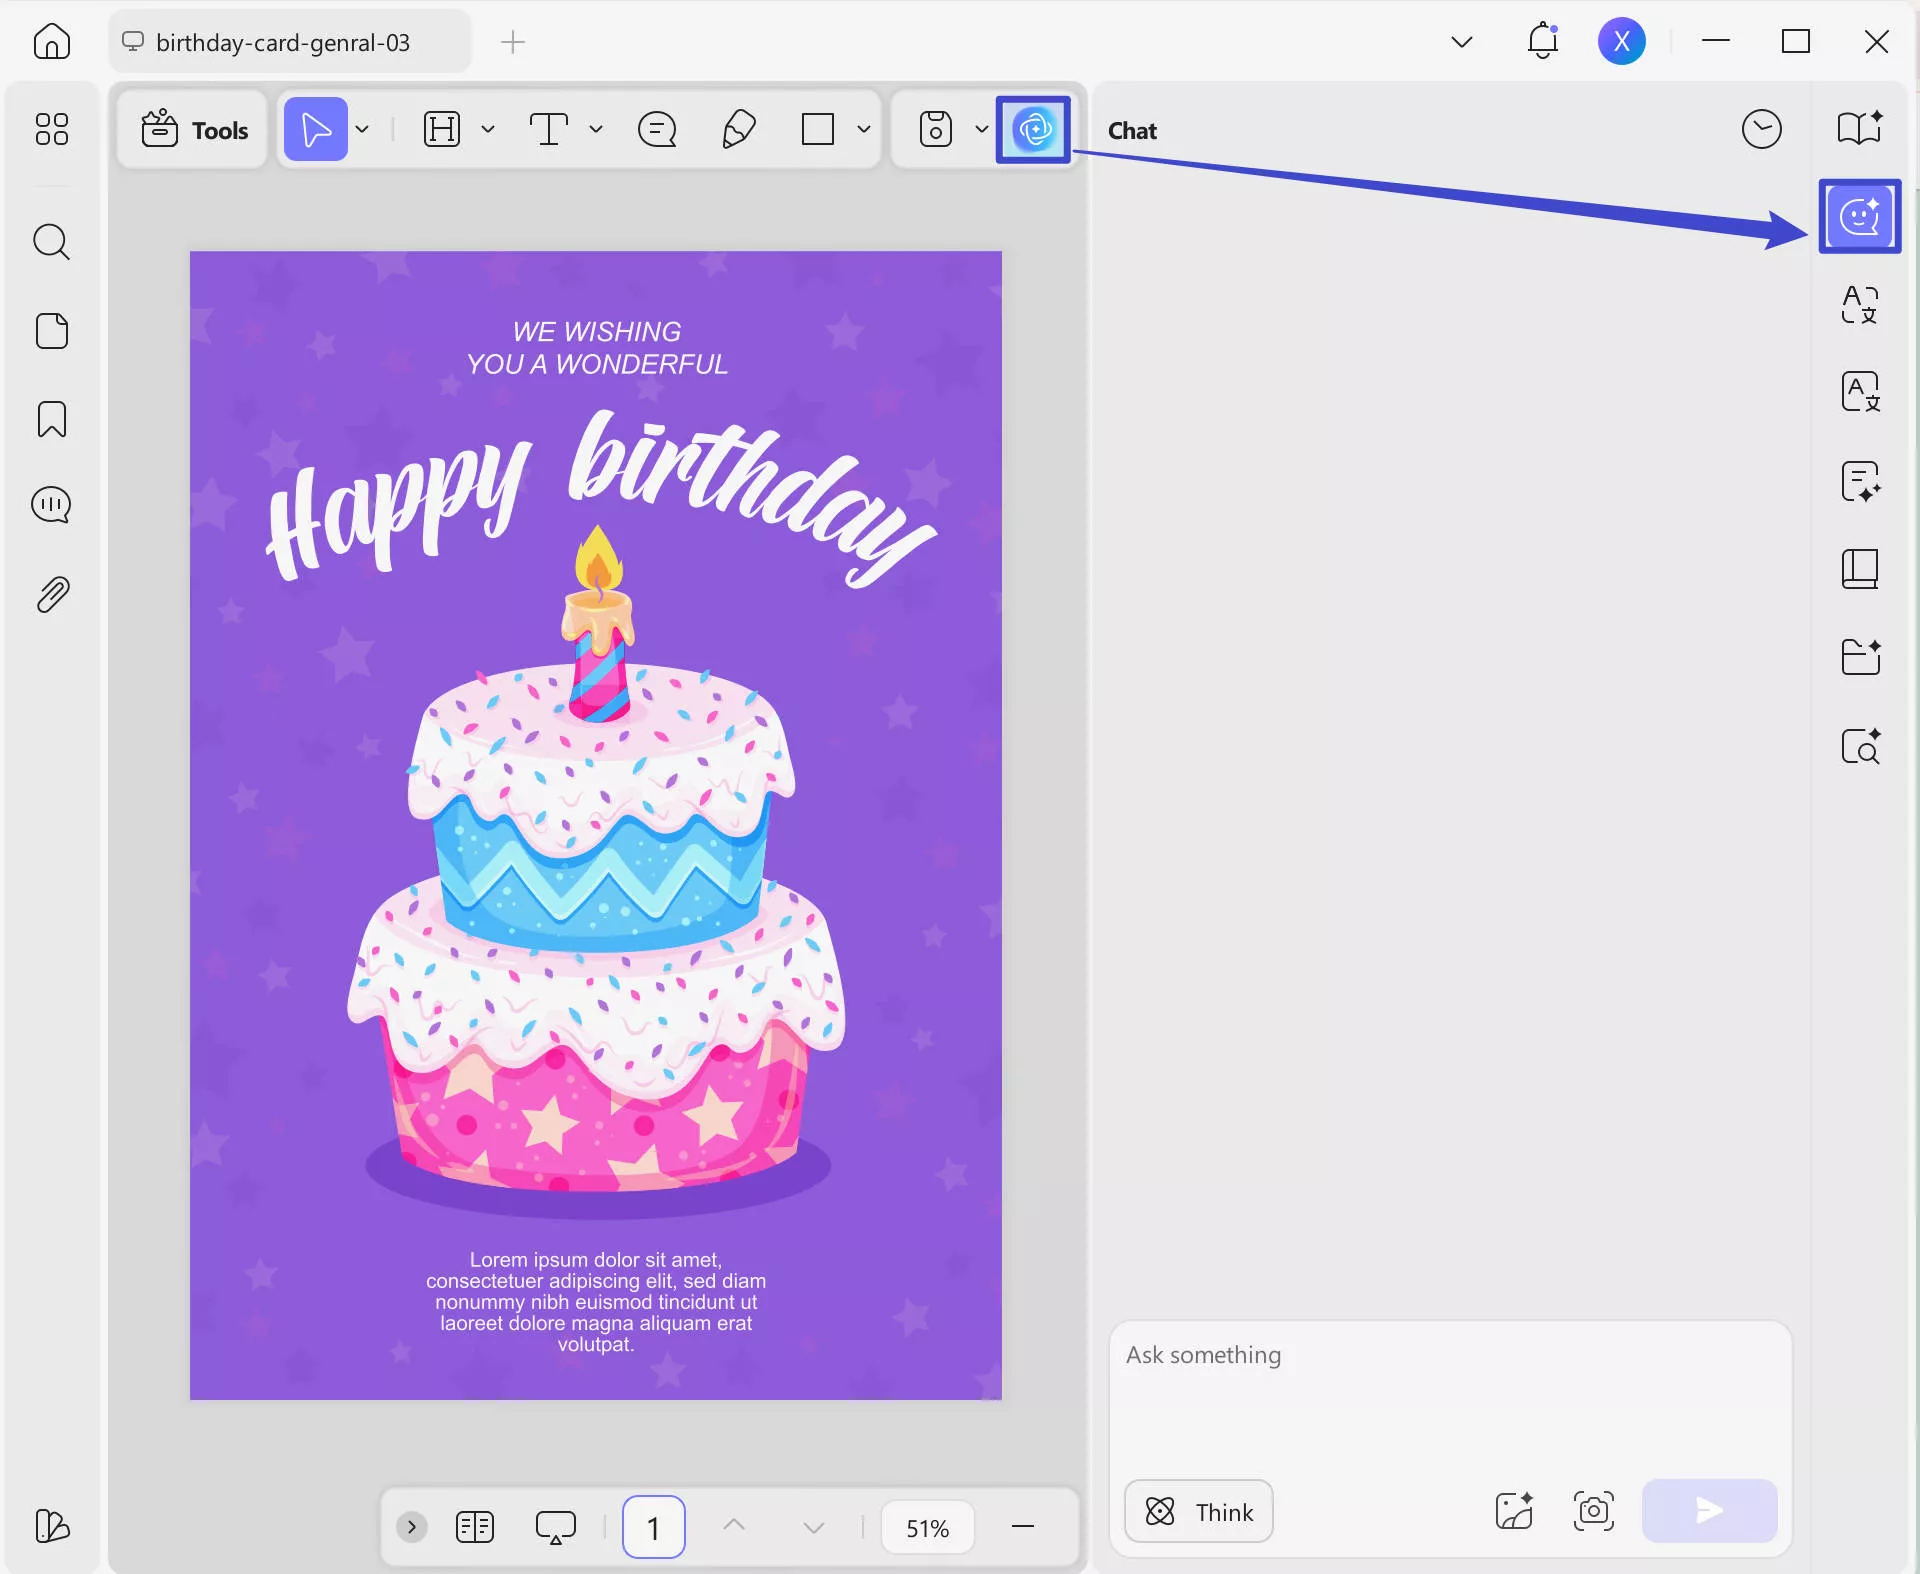Image resolution: width=1920 pixels, height=1574 pixels.
Task: Open the AI assistant icon in toolbar
Action: [1034, 129]
